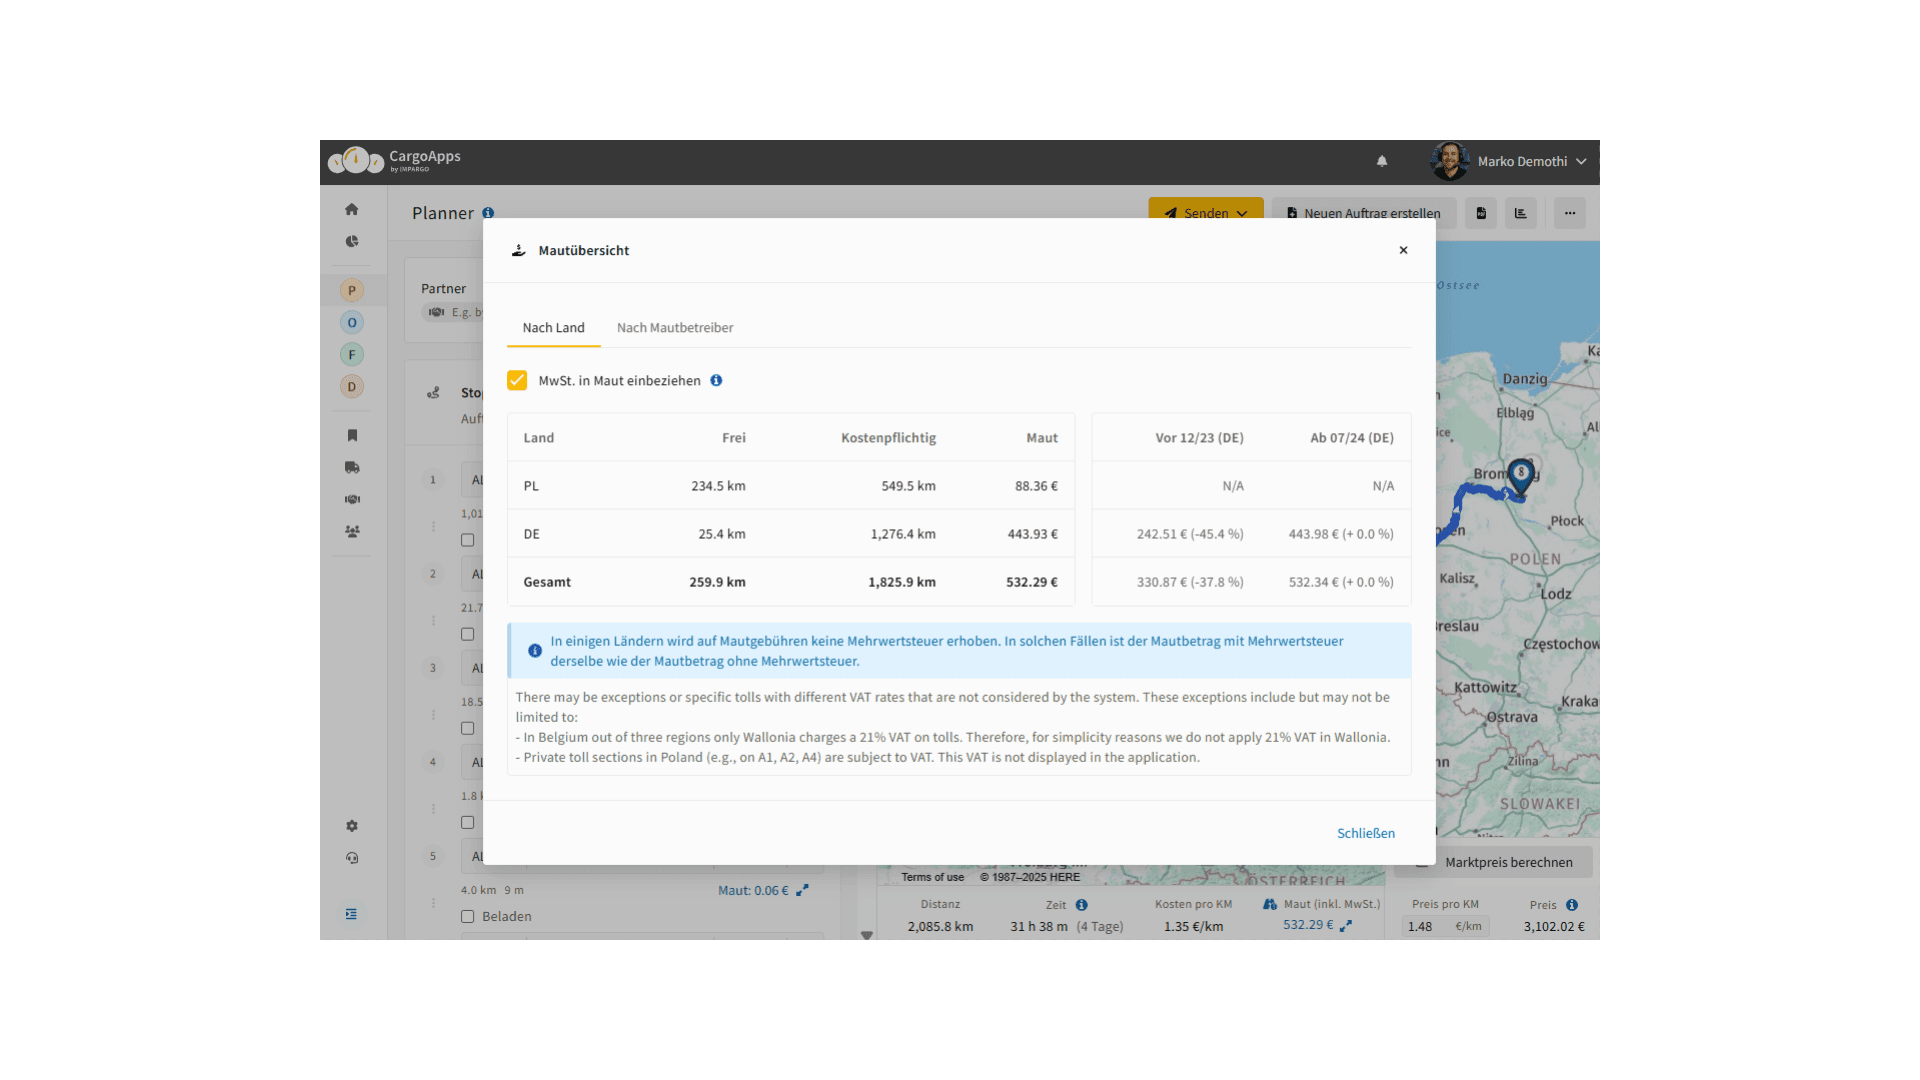Viewport: 1920px width, 1080px height.
Task: Open the bookmark icon in sidebar
Action: [x=352, y=435]
